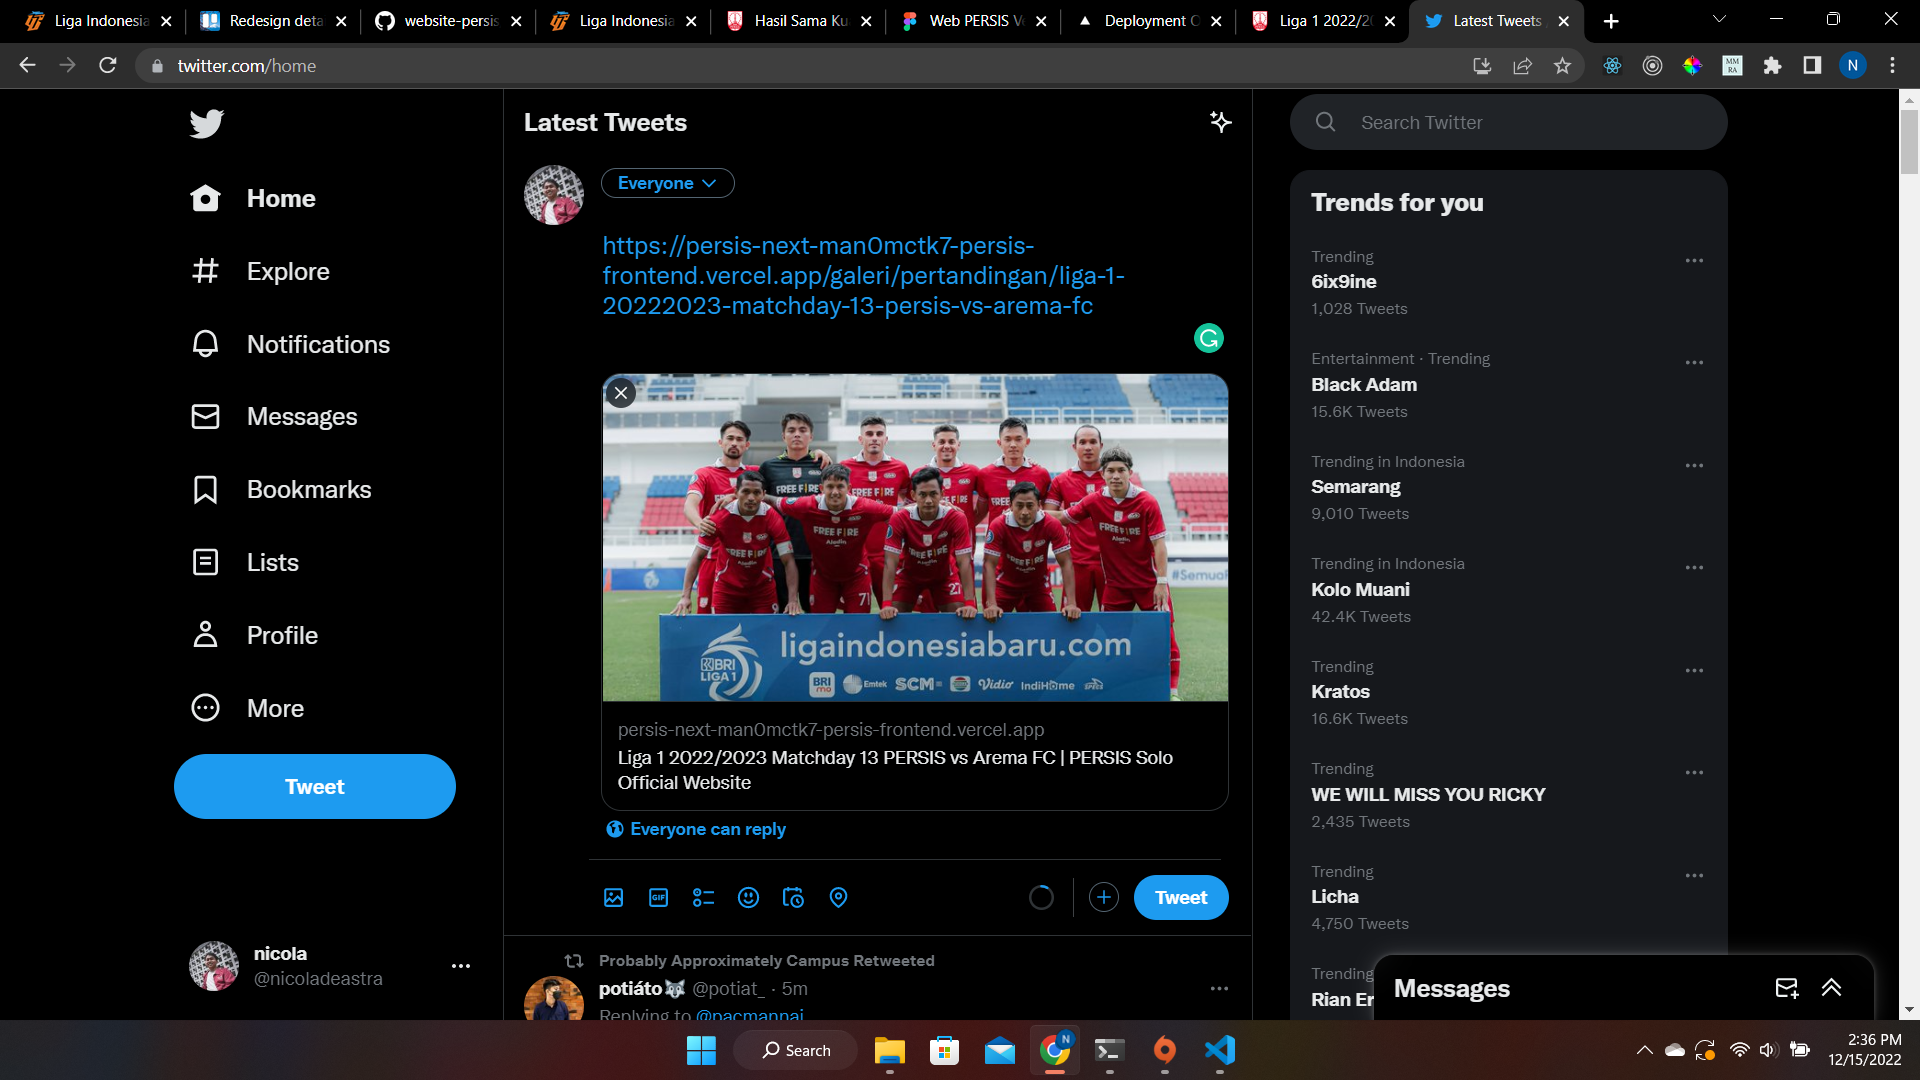Open options for Kolo Muani trend
The image size is (1920, 1080).
click(1694, 568)
